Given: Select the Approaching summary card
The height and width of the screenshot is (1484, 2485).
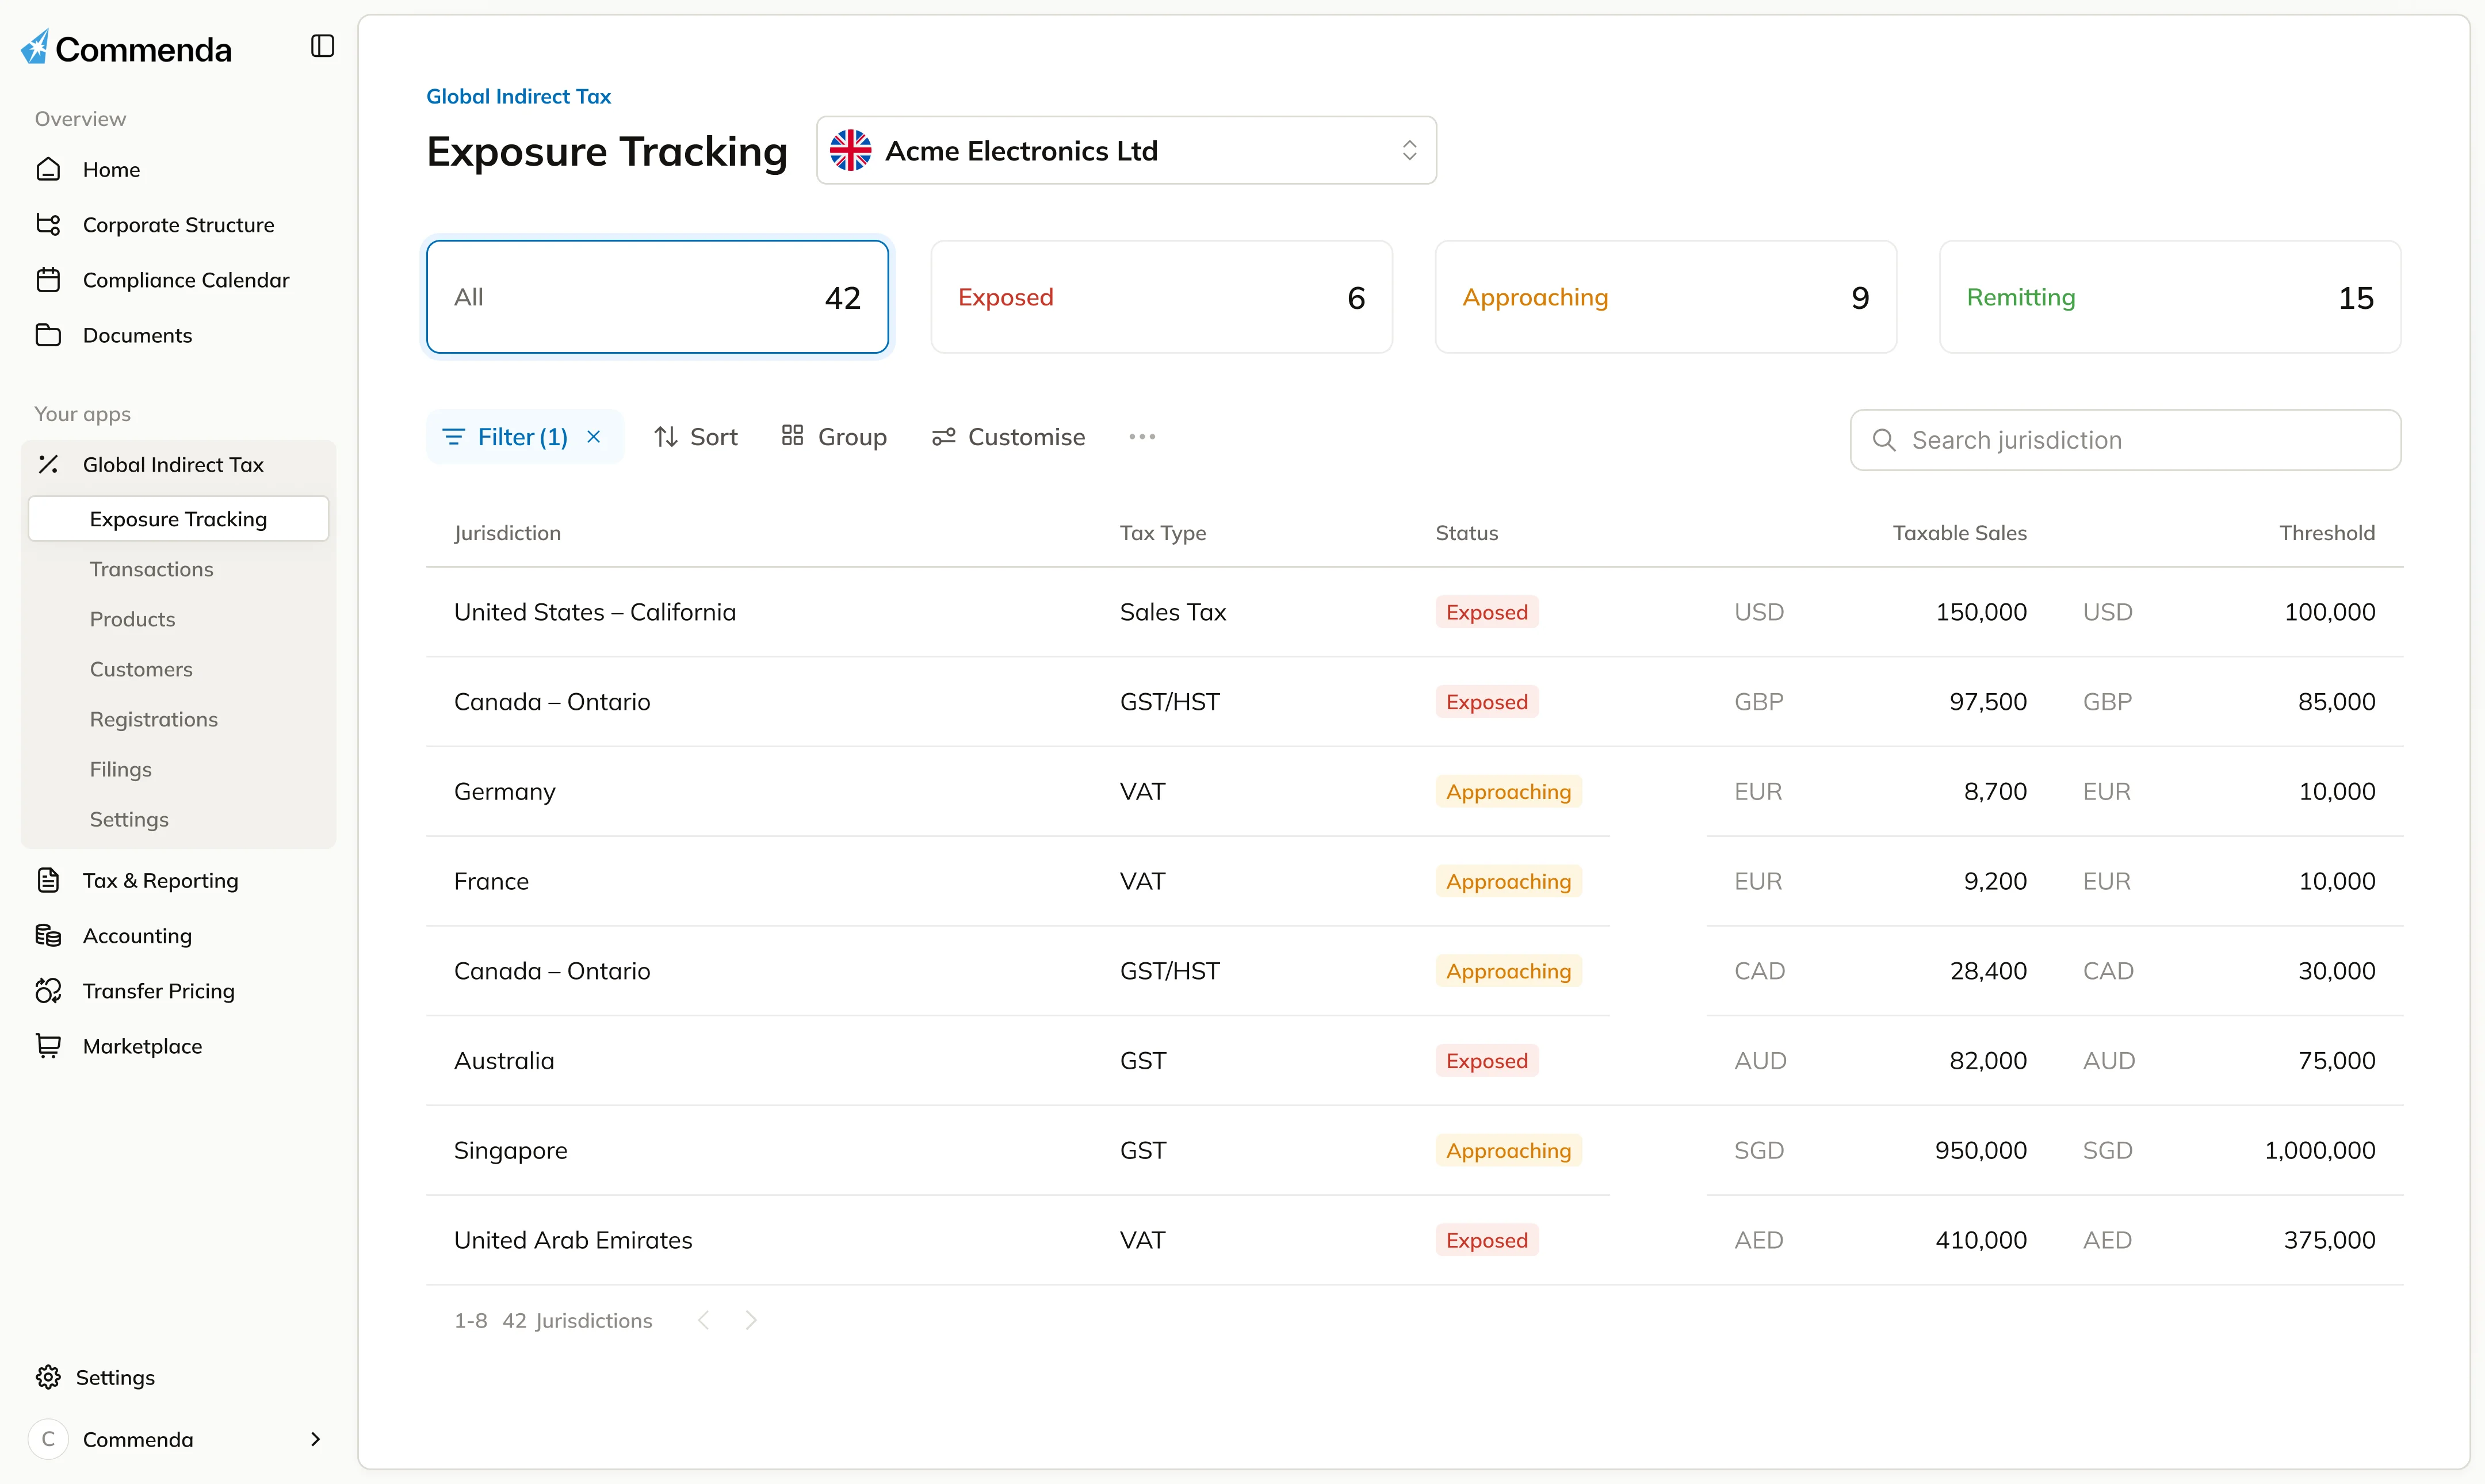Looking at the screenshot, I should 1664,296.
